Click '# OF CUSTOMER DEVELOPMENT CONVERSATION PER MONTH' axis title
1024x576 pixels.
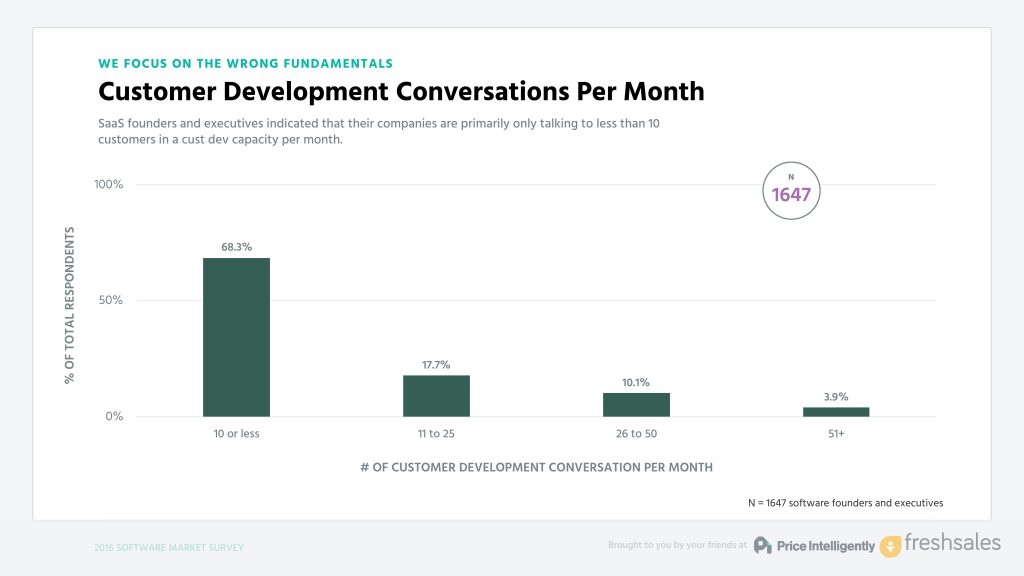[x=537, y=468]
